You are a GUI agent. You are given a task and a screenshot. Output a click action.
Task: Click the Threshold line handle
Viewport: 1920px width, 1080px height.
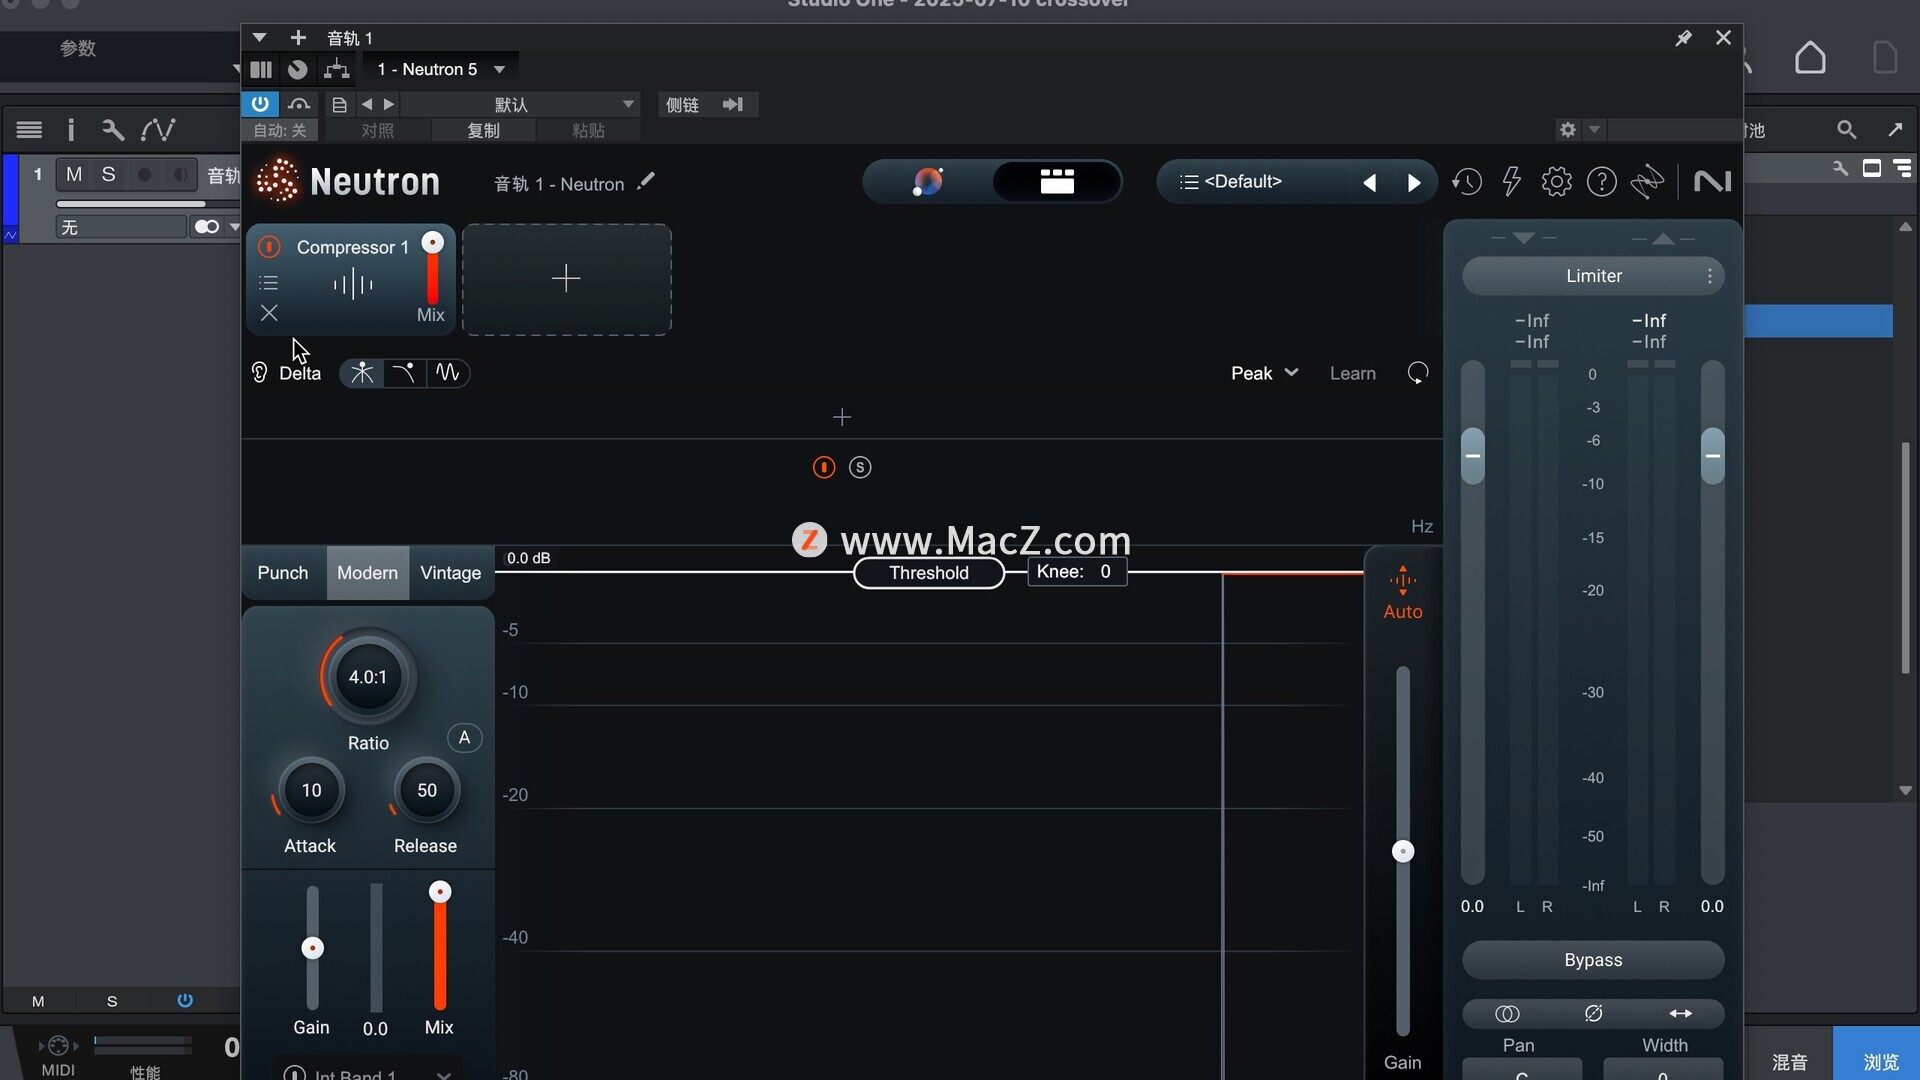click(x=928, y=573)
